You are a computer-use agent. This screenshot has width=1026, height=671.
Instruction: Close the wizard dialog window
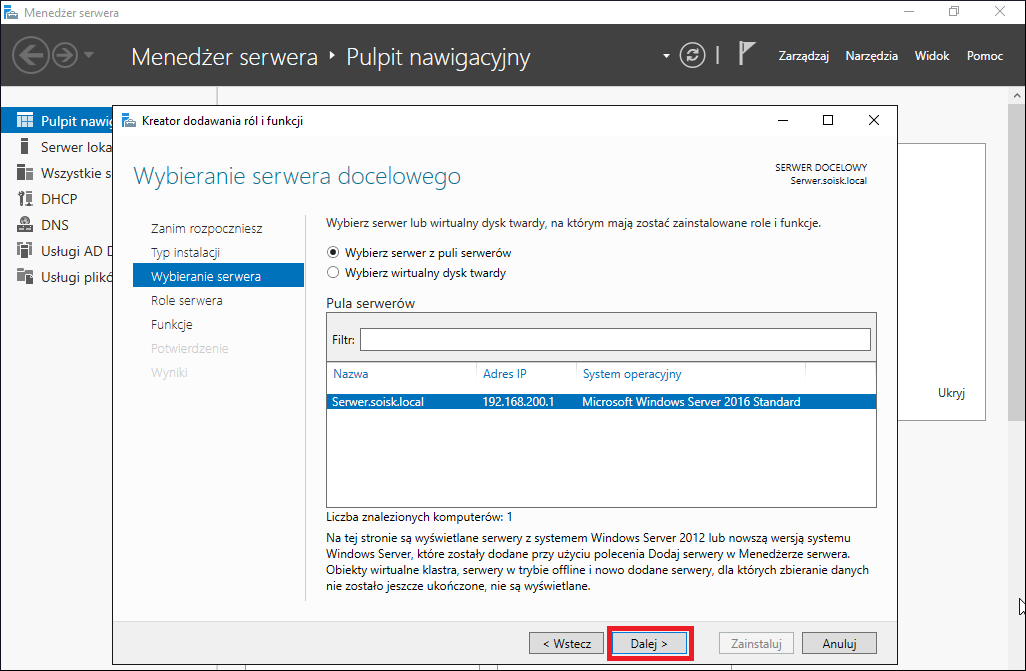coord(874,120)
